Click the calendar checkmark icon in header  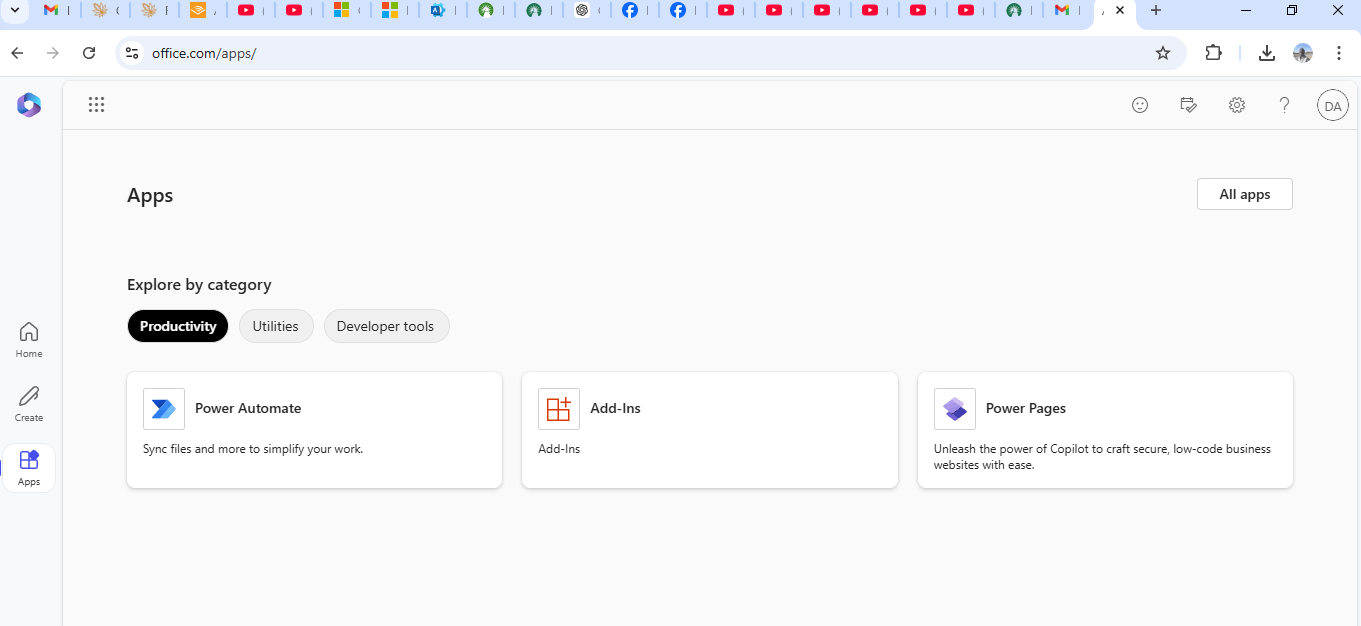(1189, 105)
